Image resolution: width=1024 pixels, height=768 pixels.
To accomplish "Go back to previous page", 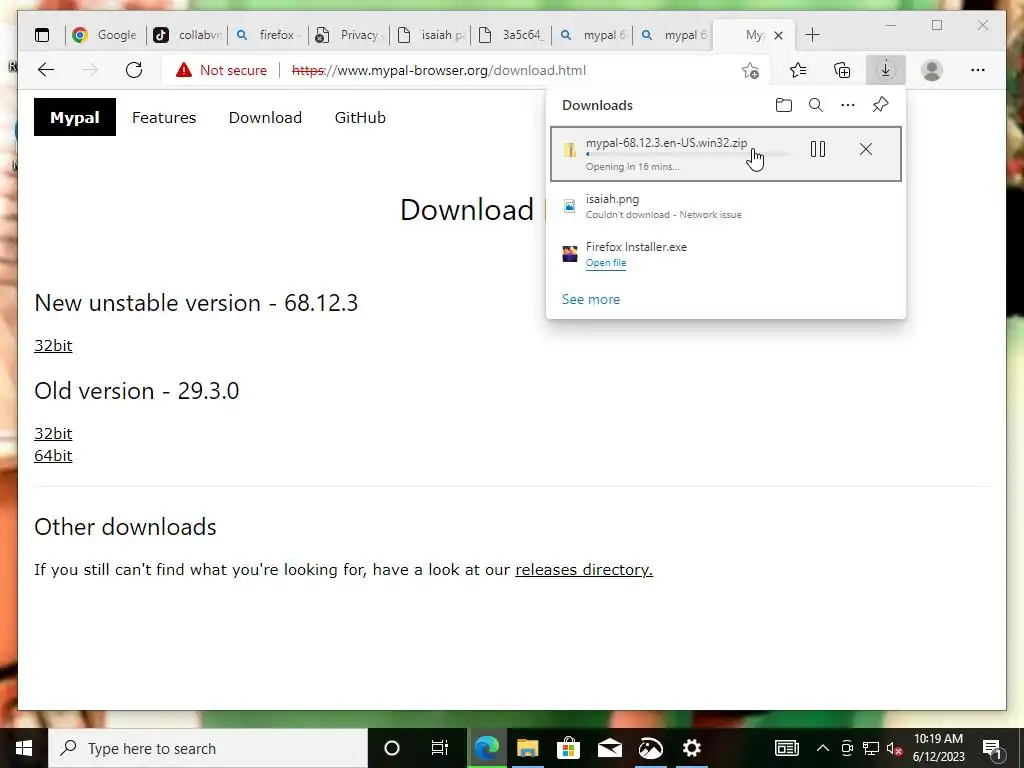I will (46, 70).
